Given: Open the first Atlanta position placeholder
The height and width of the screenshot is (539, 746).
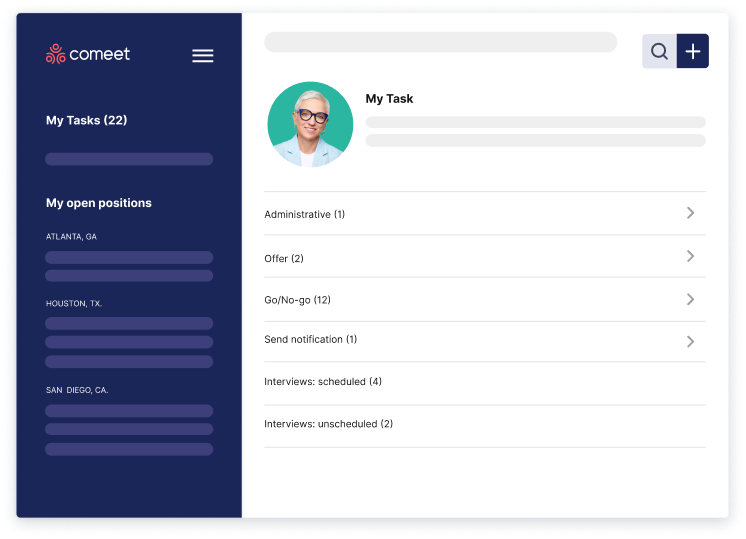Looking at the screenshot, I should (129, 257).
